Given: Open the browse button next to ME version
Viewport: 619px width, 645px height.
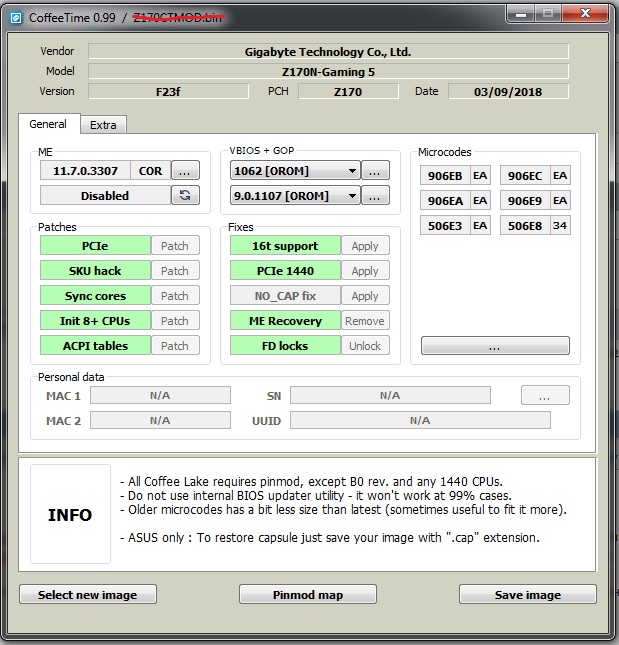Looking at the screenshot, I should pyautogui.click(x=185, y=170).
